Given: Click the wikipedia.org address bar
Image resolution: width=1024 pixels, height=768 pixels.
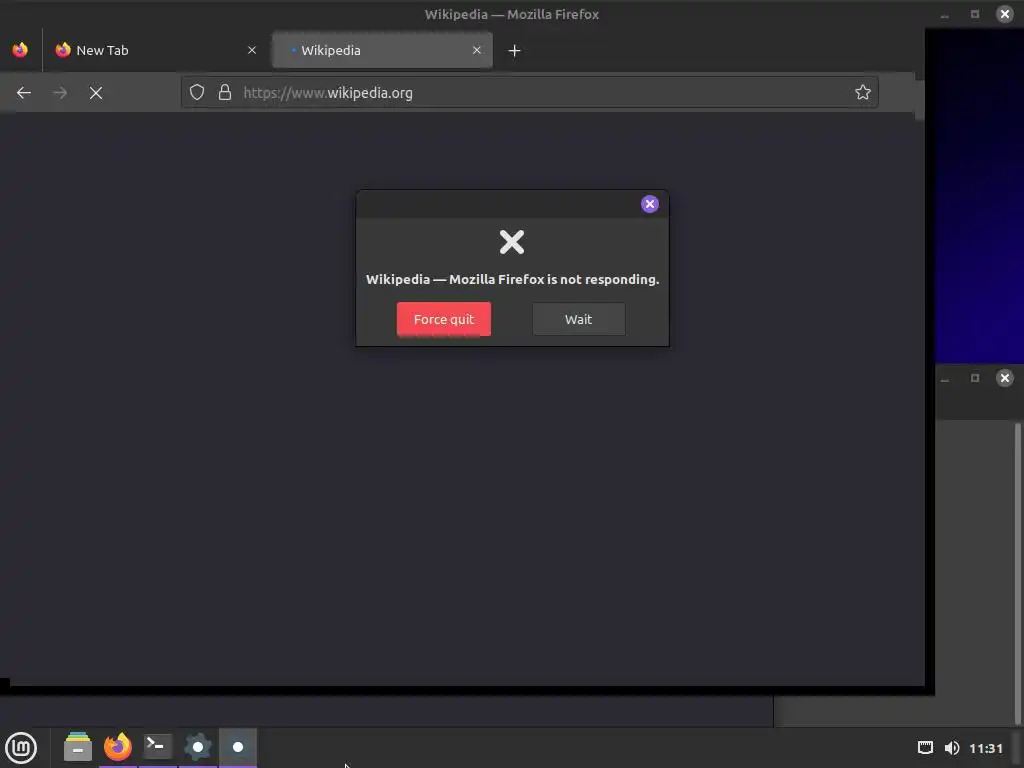Looking at the screenshot, I should pos(530,93).
